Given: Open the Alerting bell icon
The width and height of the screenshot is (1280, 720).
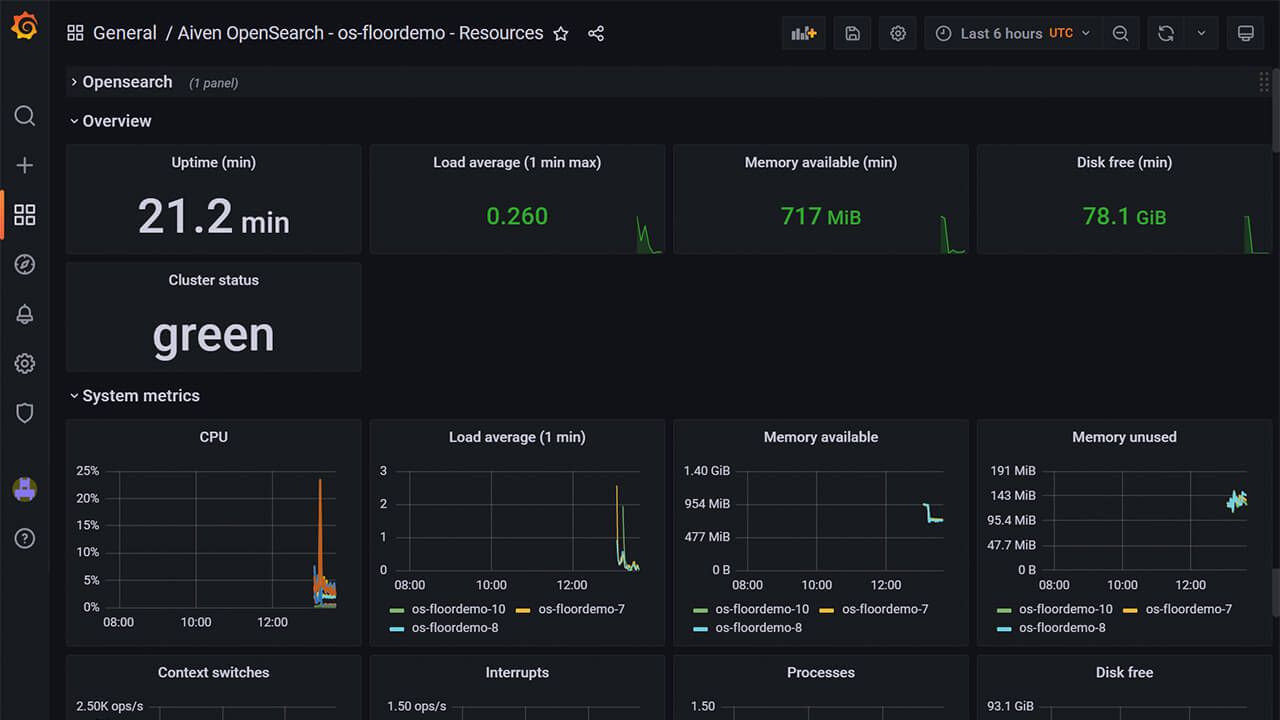Looking at the screenshot, I should point(25,314).
